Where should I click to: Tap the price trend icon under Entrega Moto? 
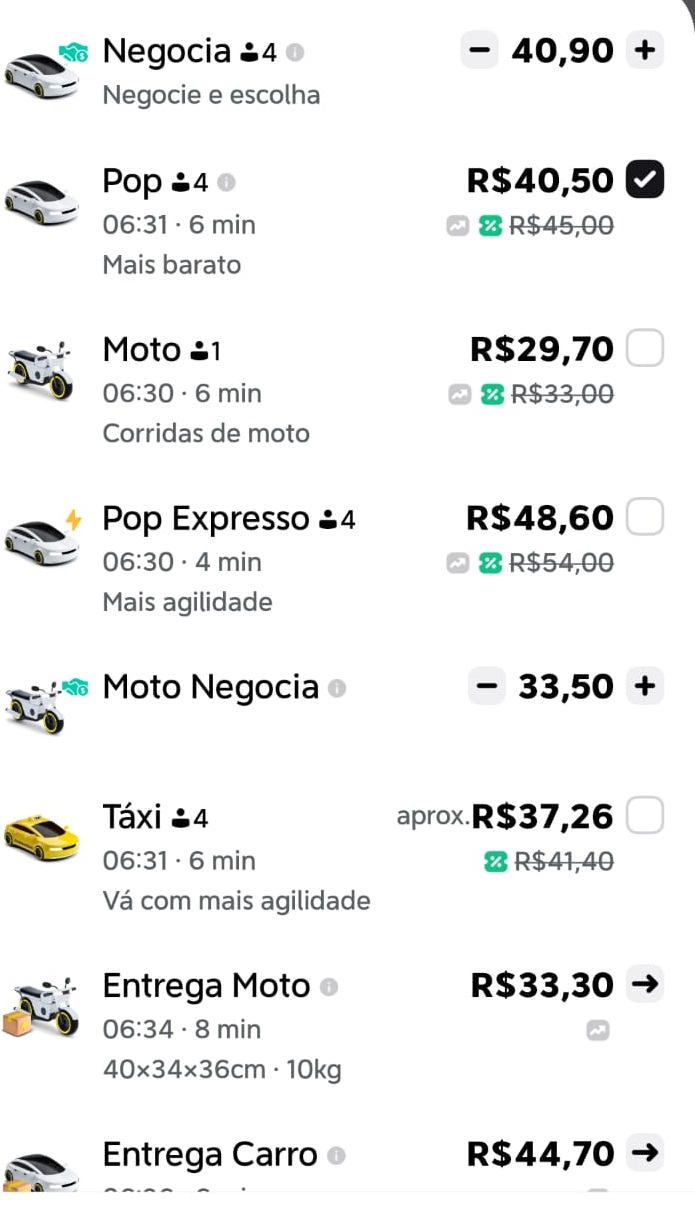pyautogui.click(x=598, y=1030)
